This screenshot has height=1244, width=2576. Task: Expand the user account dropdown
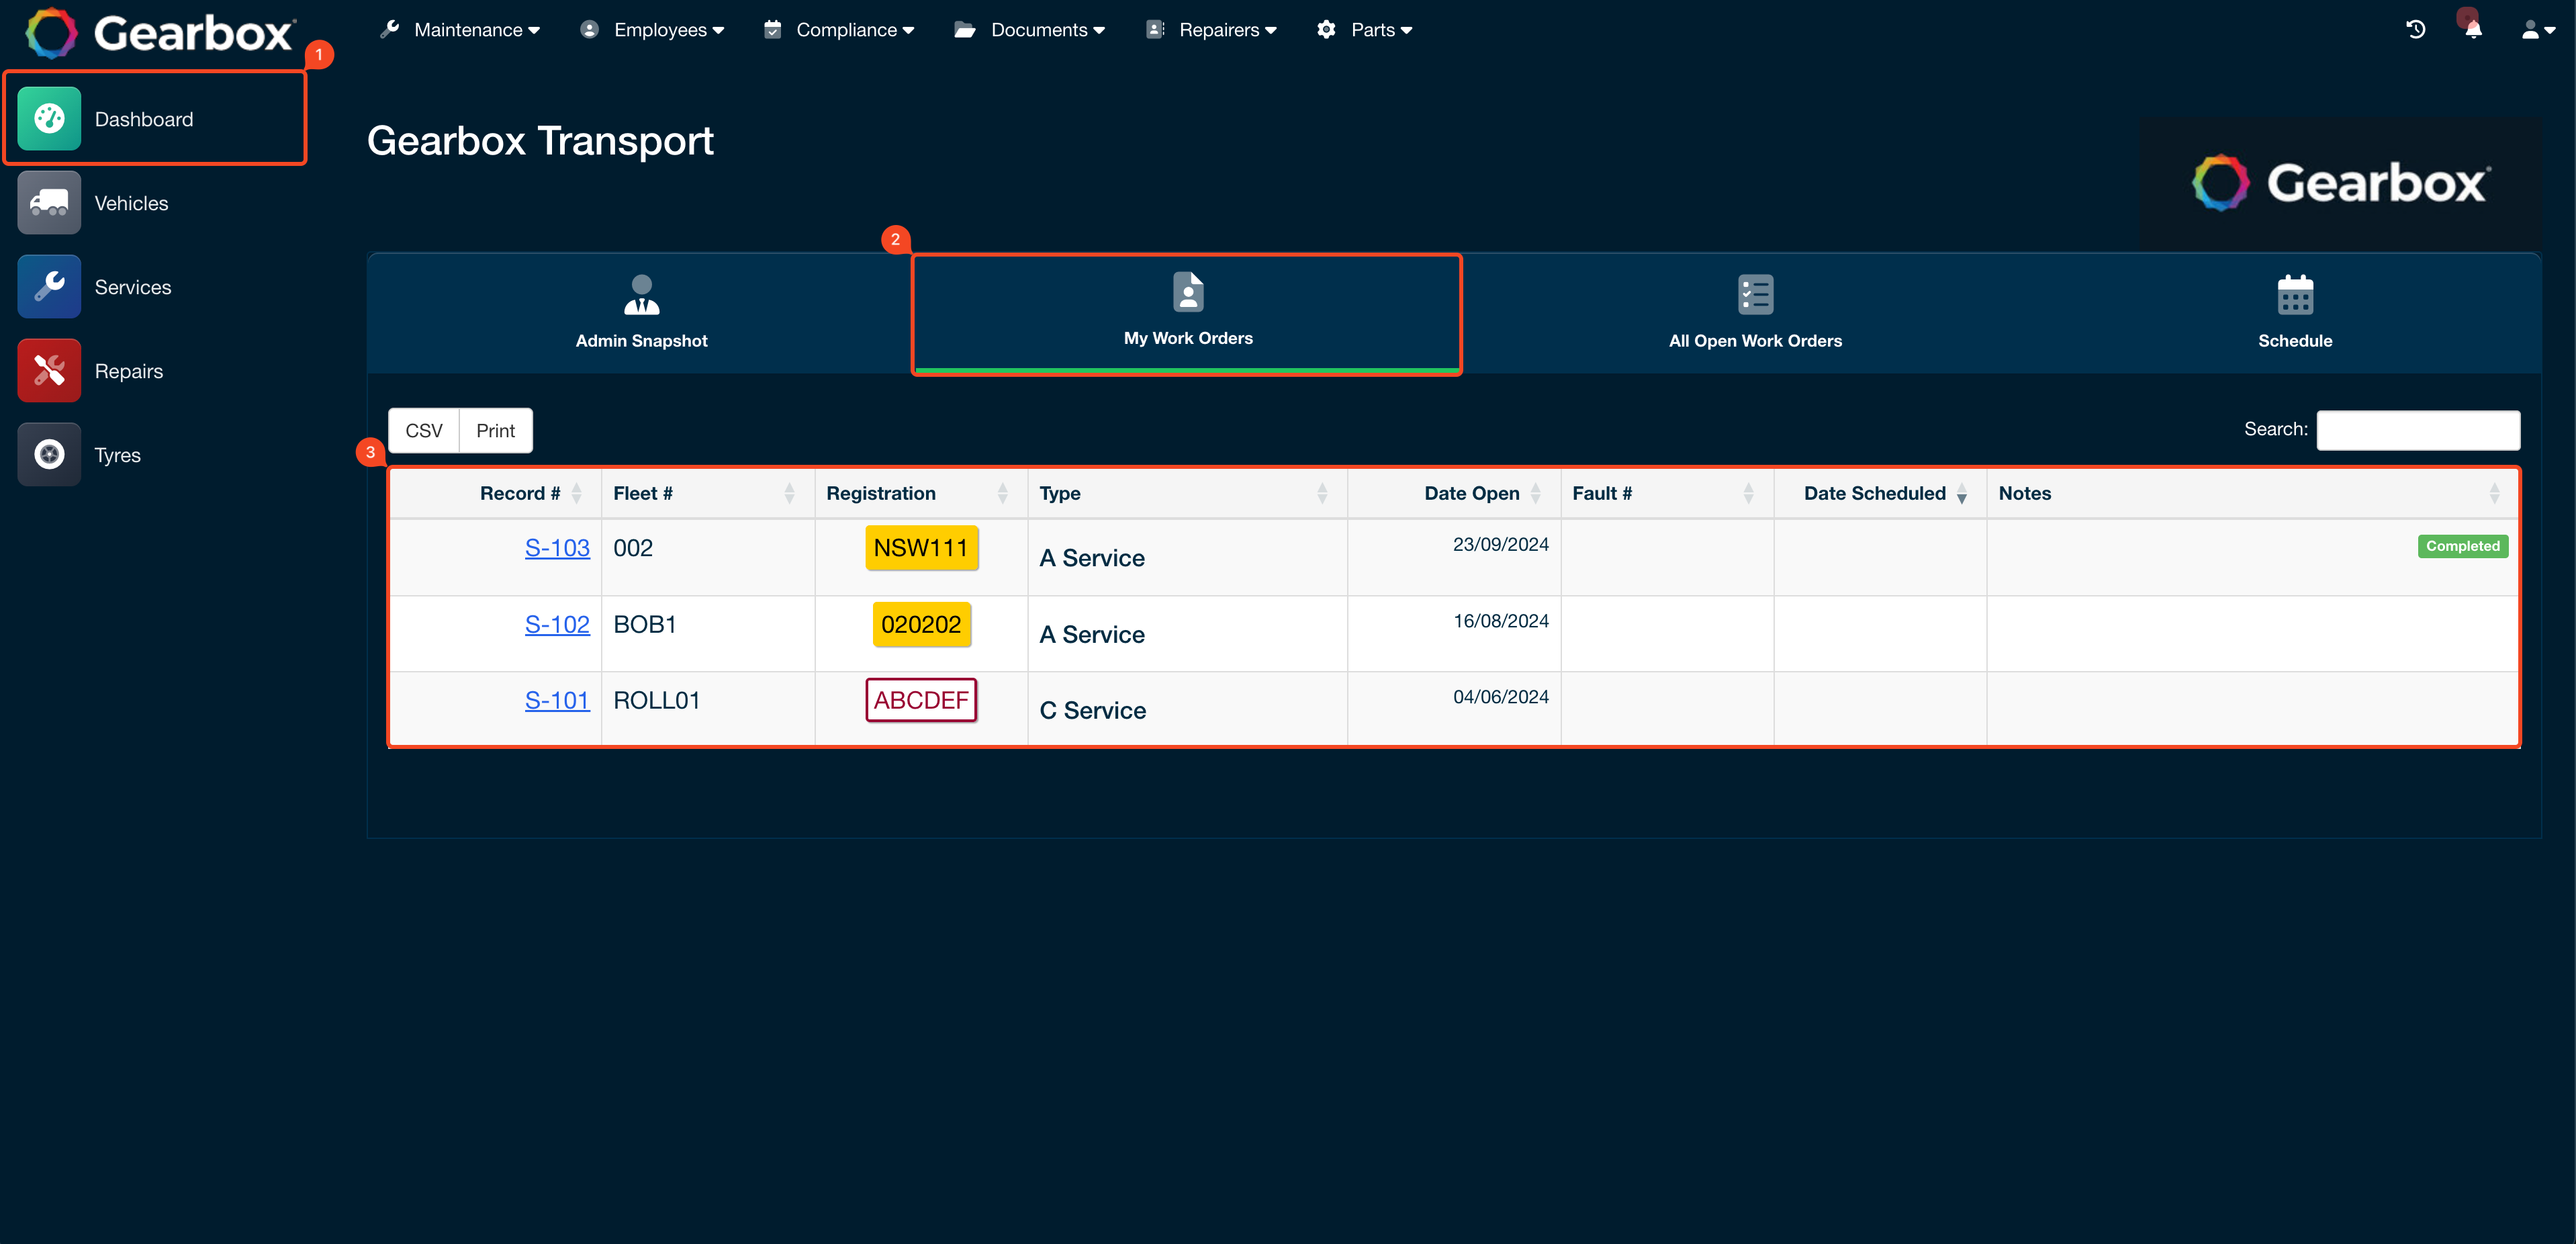(x=2538, y=30)
